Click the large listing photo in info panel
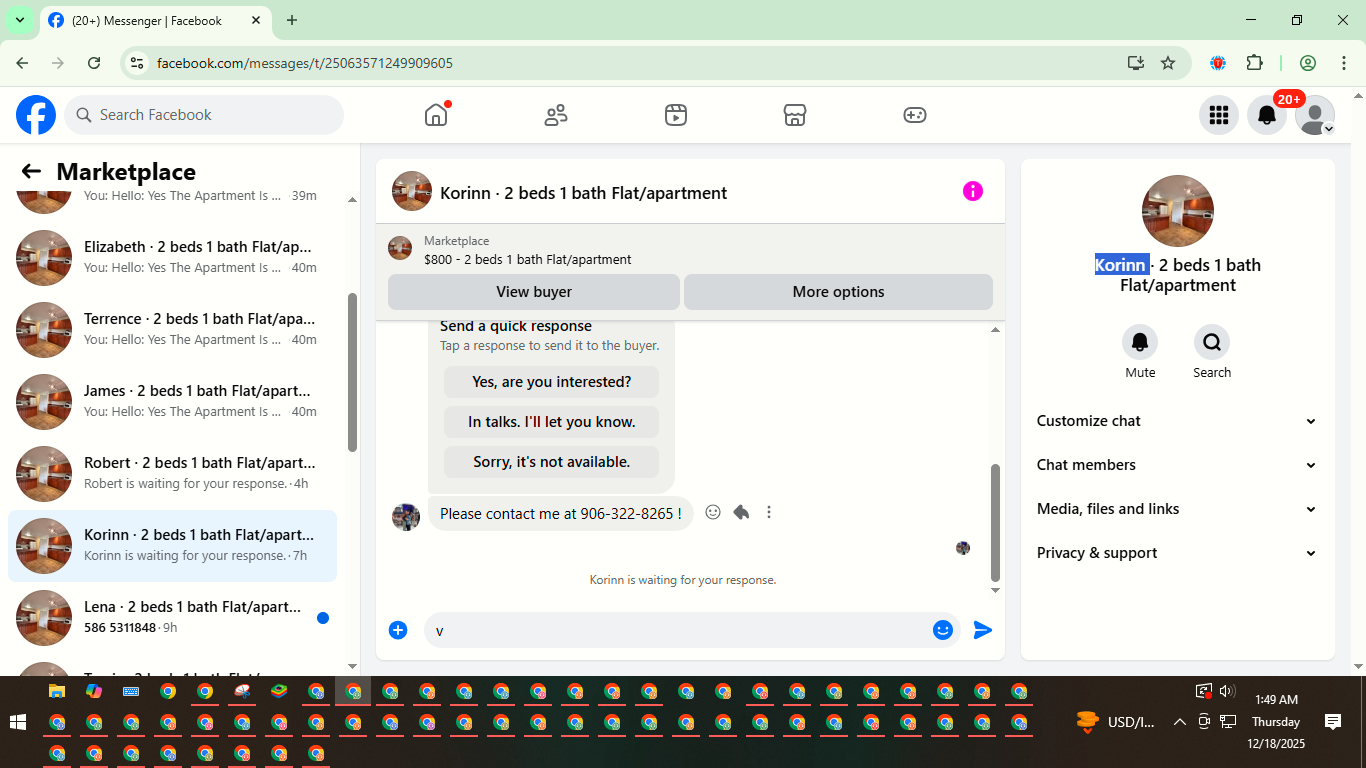 point(1178,211)
